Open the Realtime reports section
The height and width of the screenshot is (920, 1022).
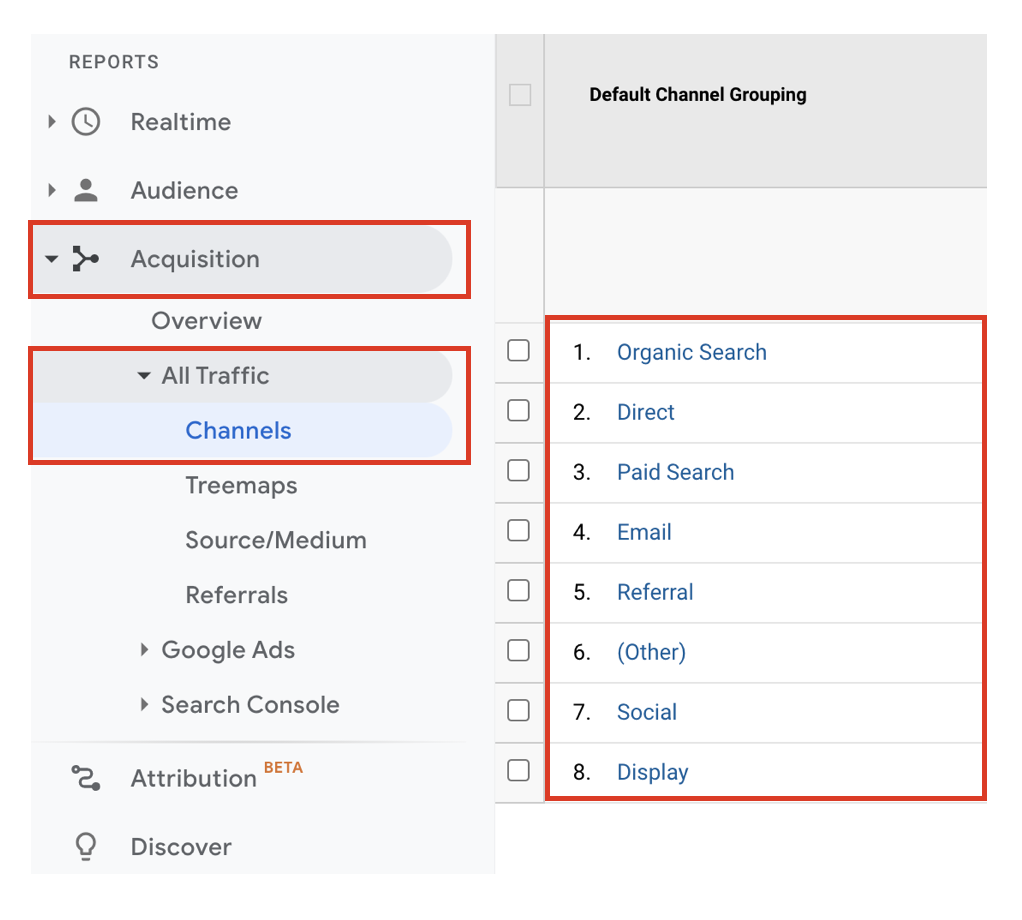[x=181, y=122]
